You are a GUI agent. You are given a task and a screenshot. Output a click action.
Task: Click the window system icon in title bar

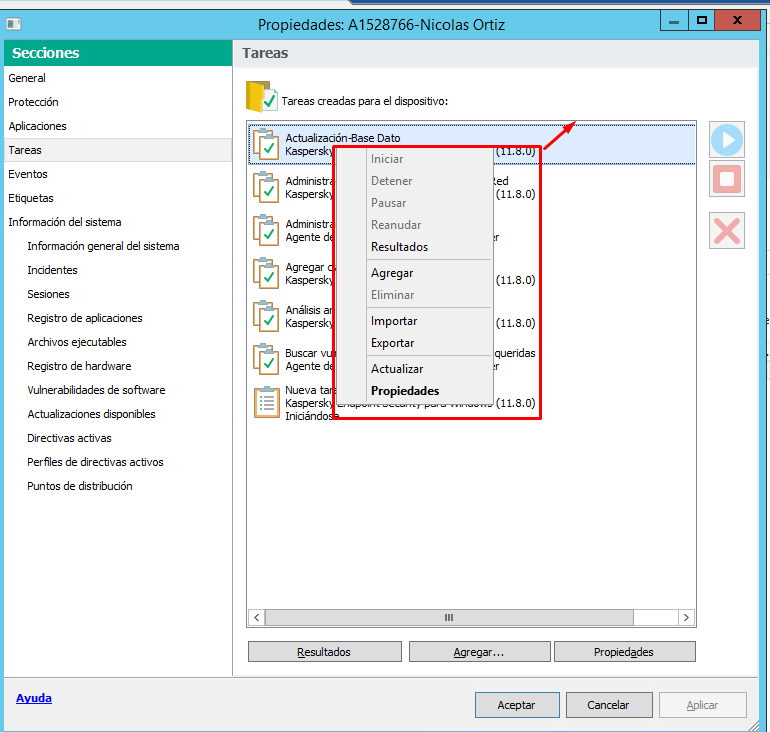[14, 24]
